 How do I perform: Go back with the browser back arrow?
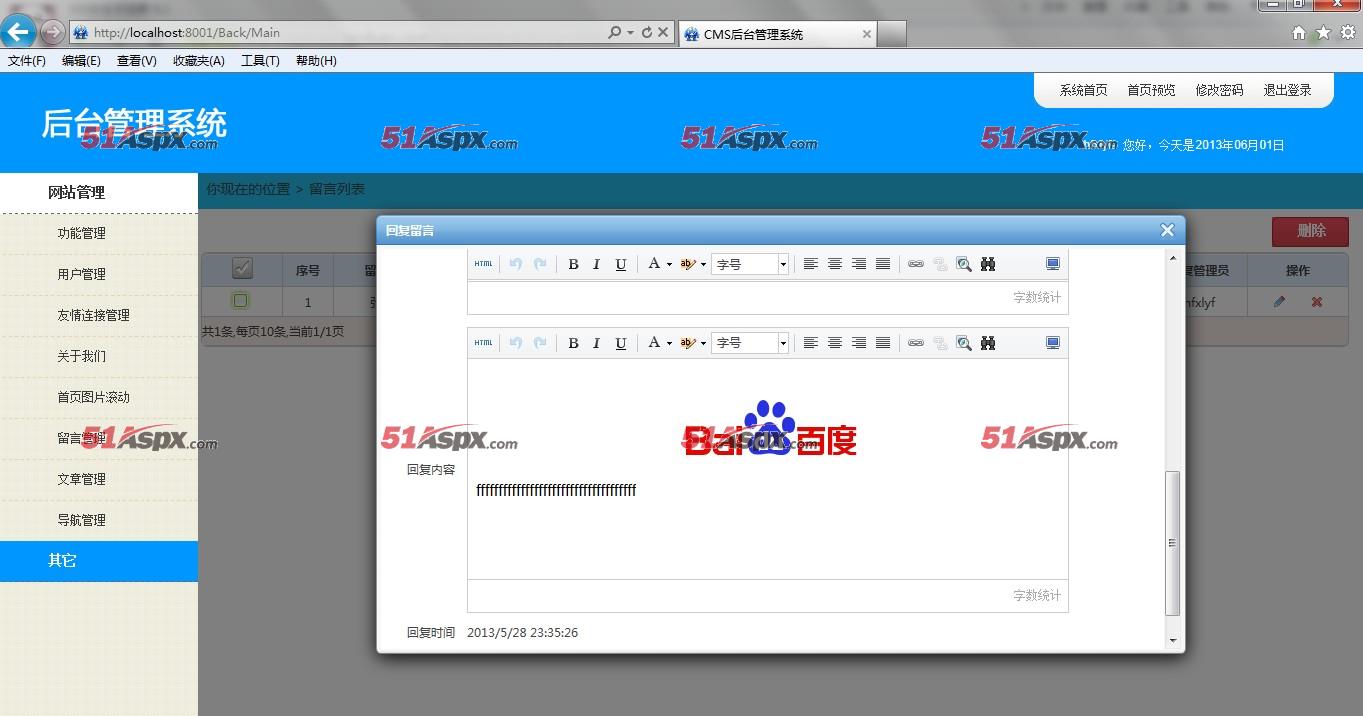18,32
